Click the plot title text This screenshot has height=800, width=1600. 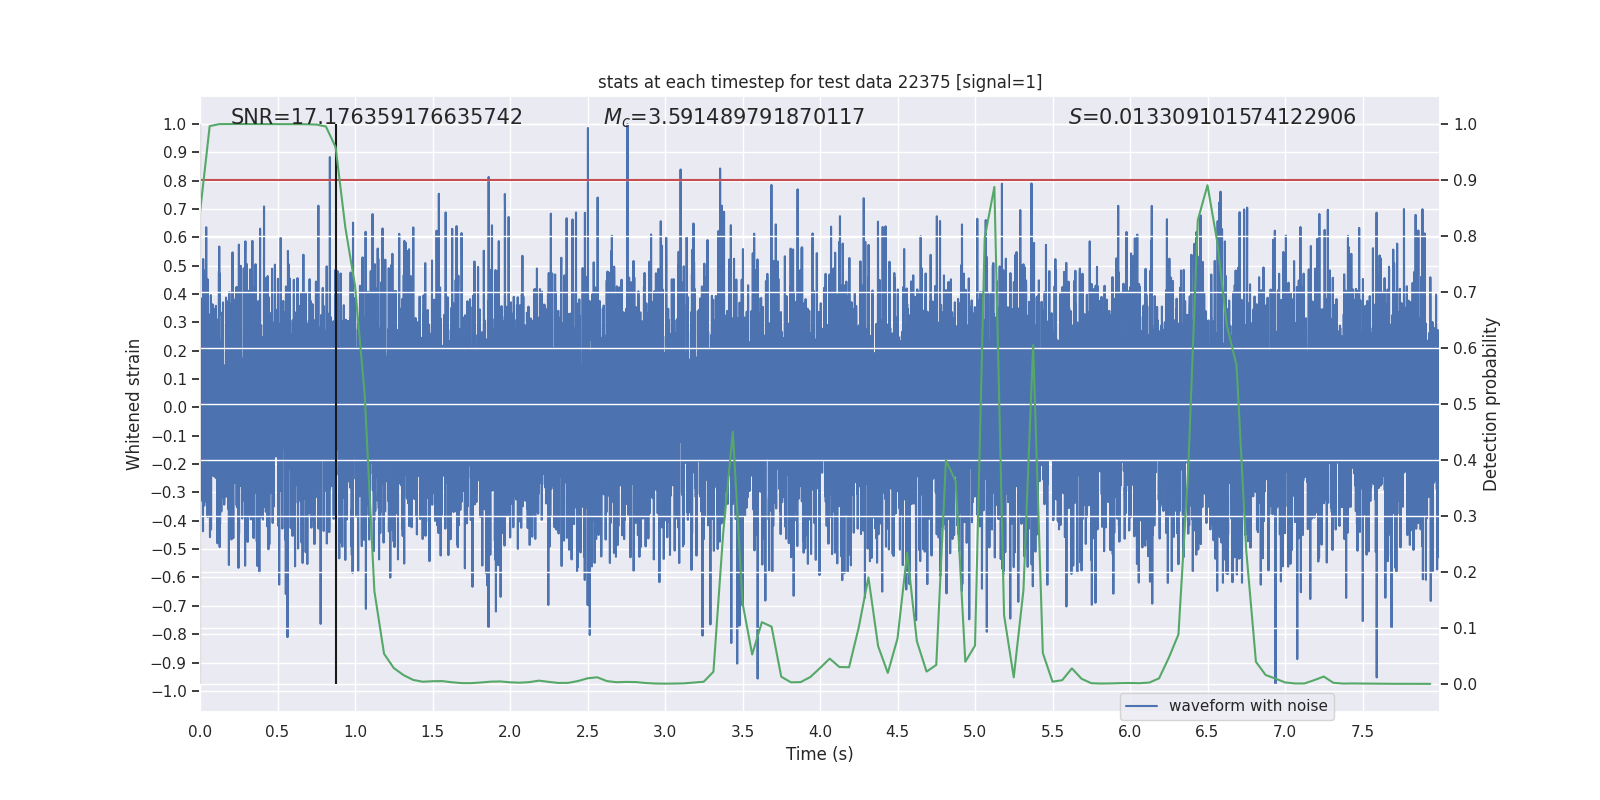click(820, 82)
